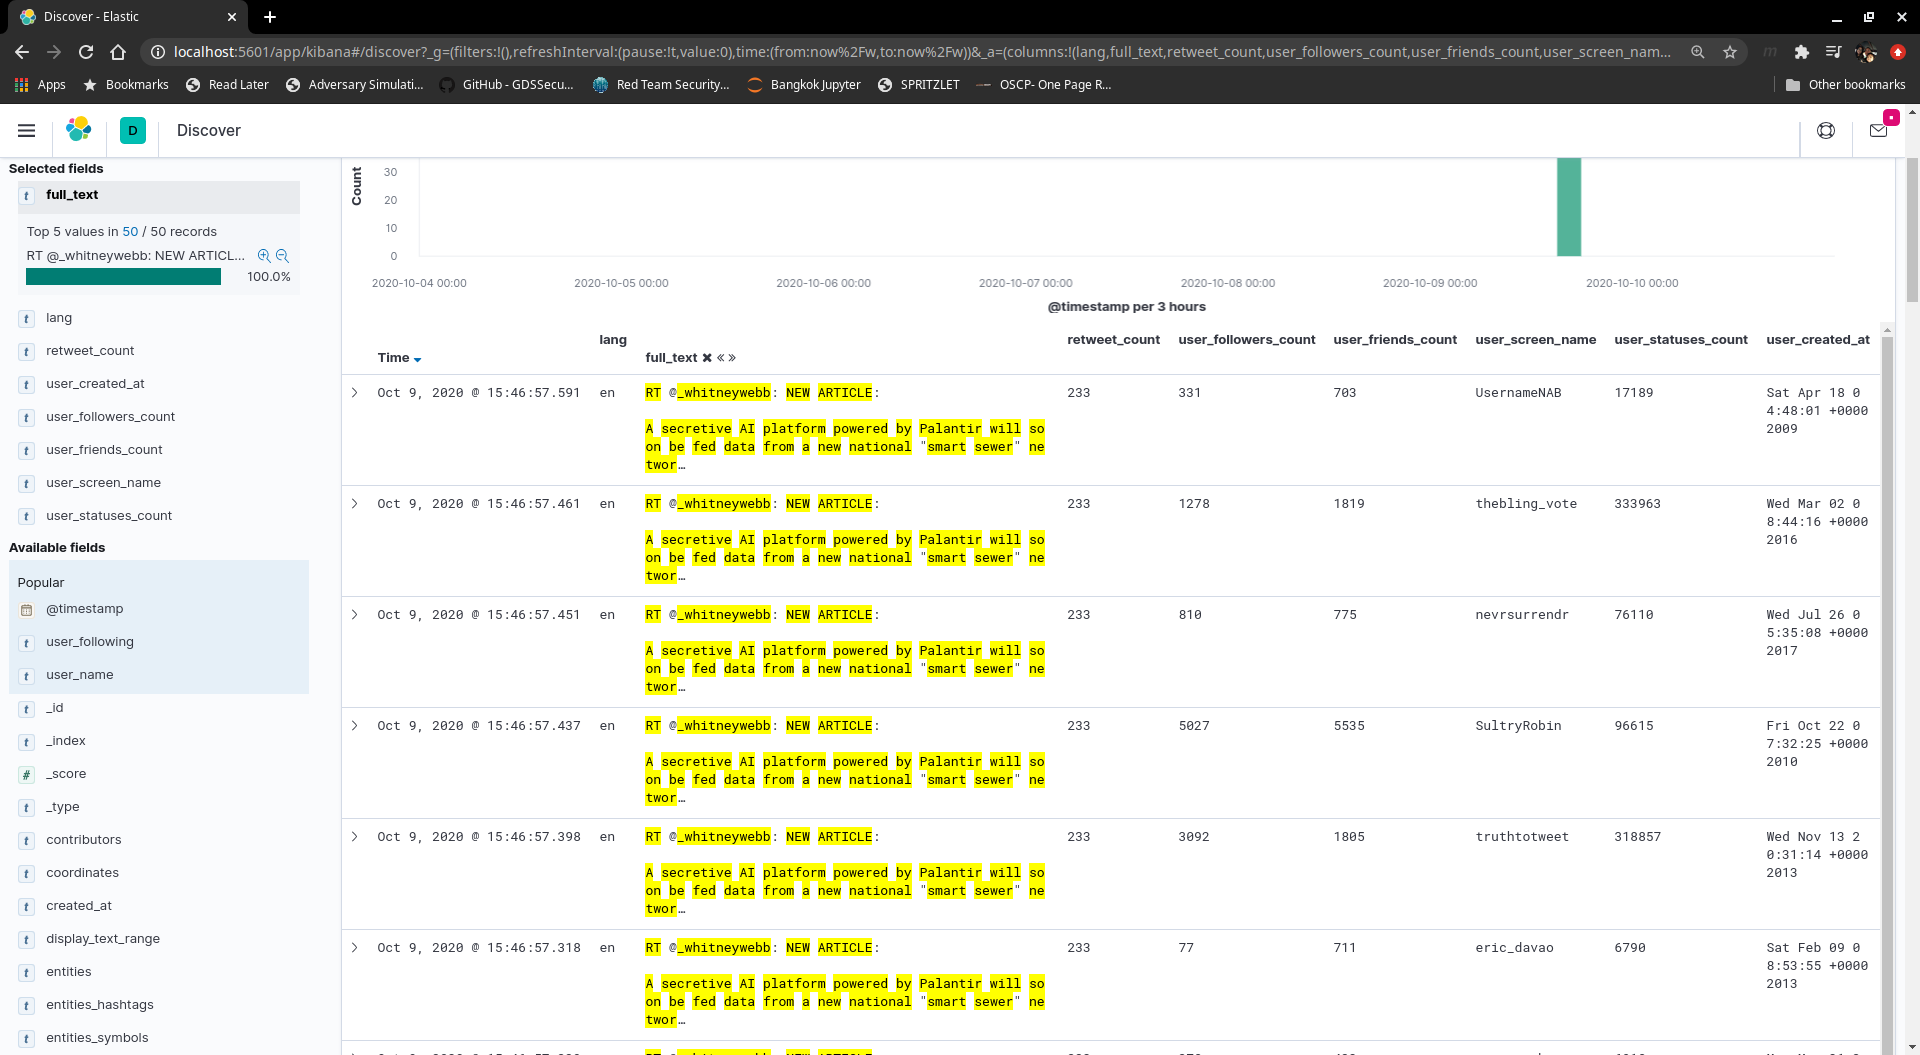
Task: Expand the row with timestamp 15:46:57.318
Action: pyautogui.click(x=355, y=948)
